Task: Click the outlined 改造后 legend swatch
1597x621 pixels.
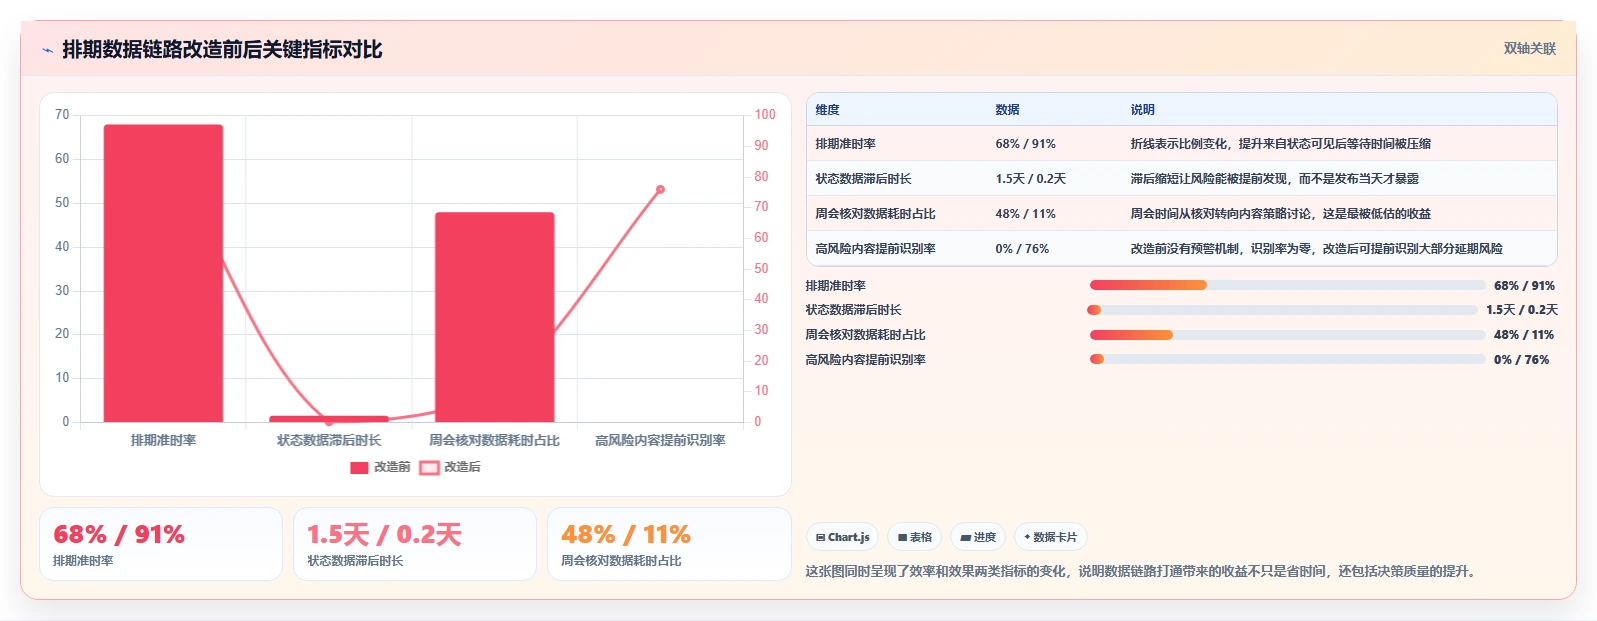Action: tap(429, 467)
